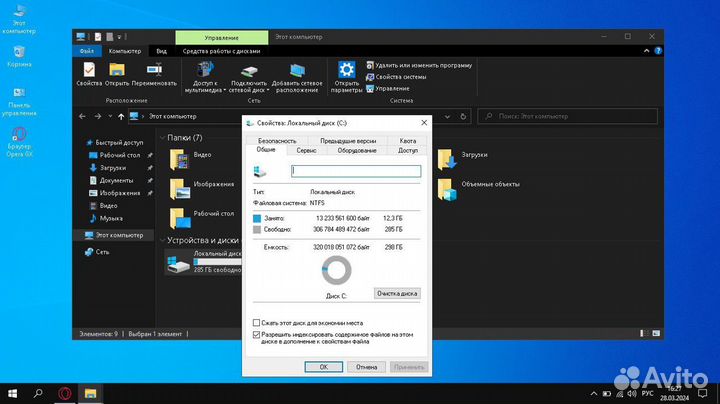Open the Вид ribbon tab
Viewport: 720px width, 404px height.
(x=161, y=50)
